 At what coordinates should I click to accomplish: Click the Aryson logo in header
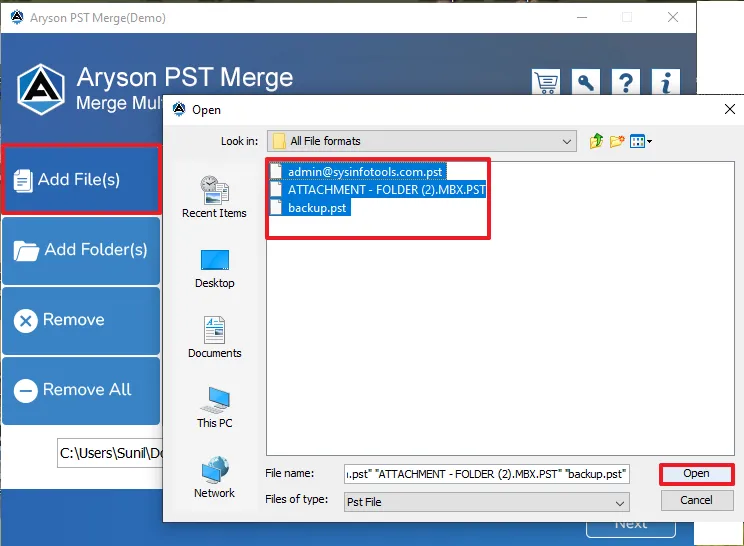tap(41, 89)
